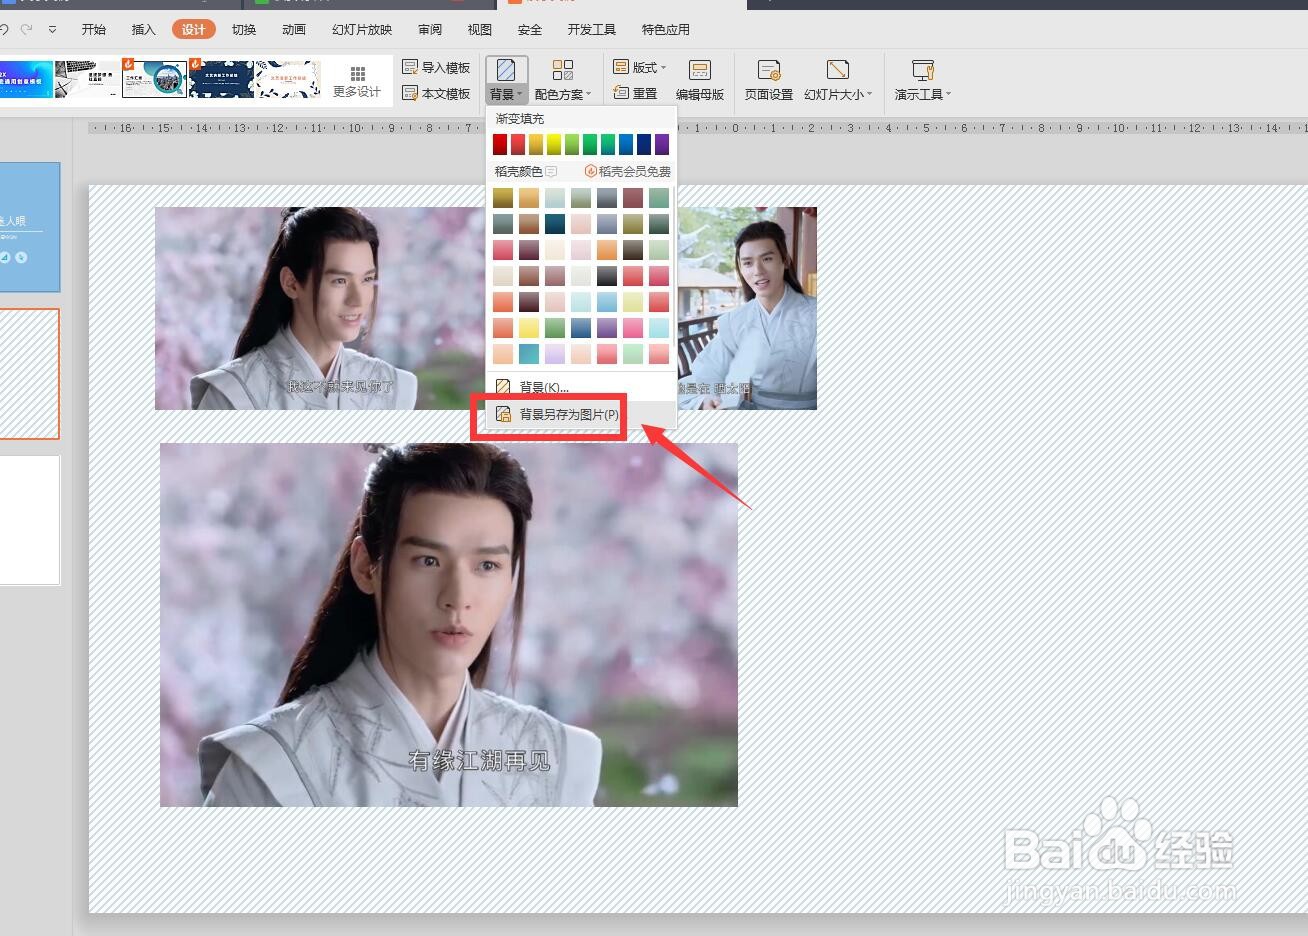Select the large 有缘江湖再见 picture on slide
The height and width of the screenshot is (936, 1308).
(x=449, y=625)
